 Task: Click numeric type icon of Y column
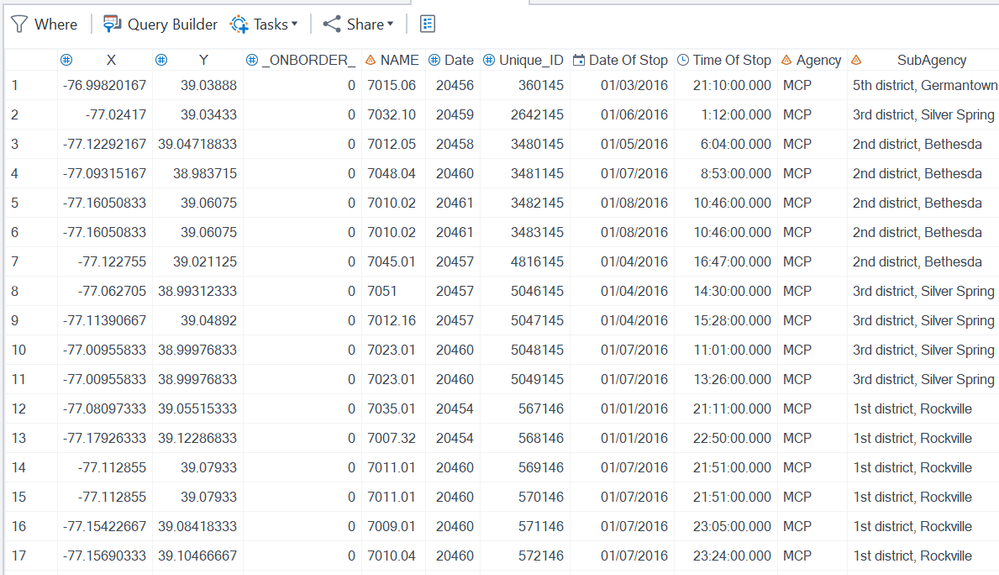pyautogui.click(x=161, y=60)
